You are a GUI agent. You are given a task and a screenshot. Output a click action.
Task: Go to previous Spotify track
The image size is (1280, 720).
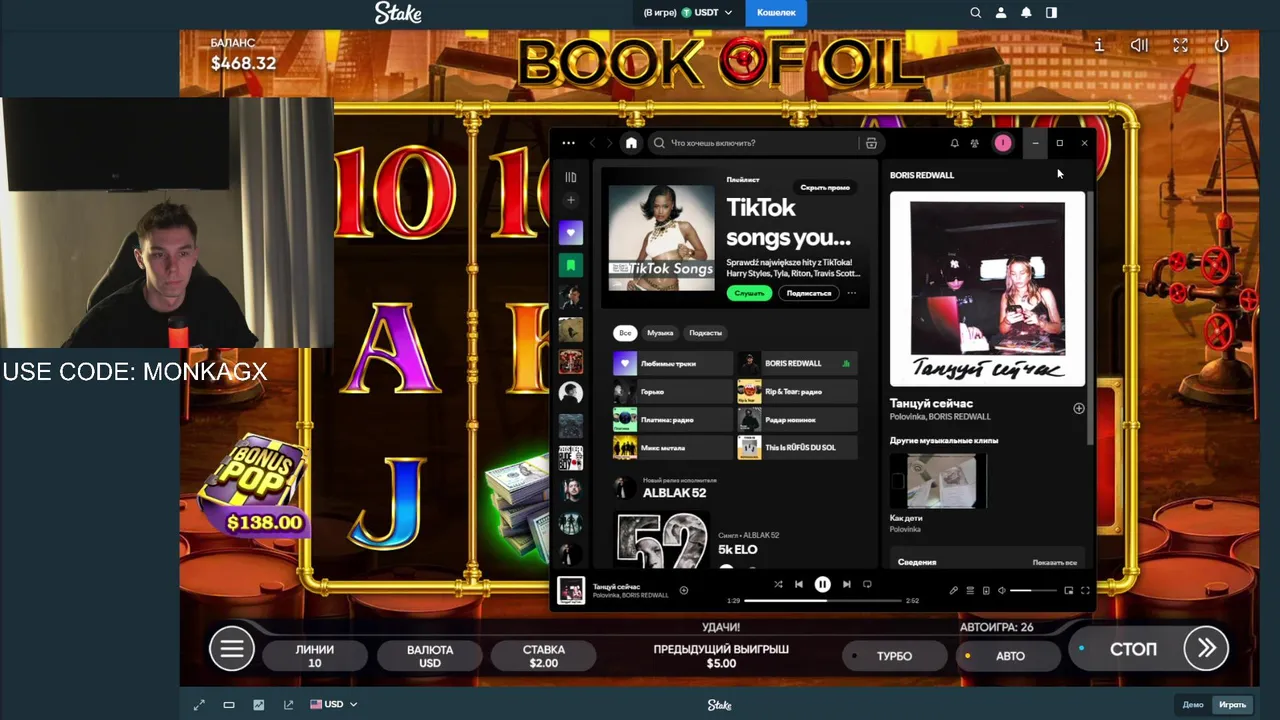[x=798, y=584]
